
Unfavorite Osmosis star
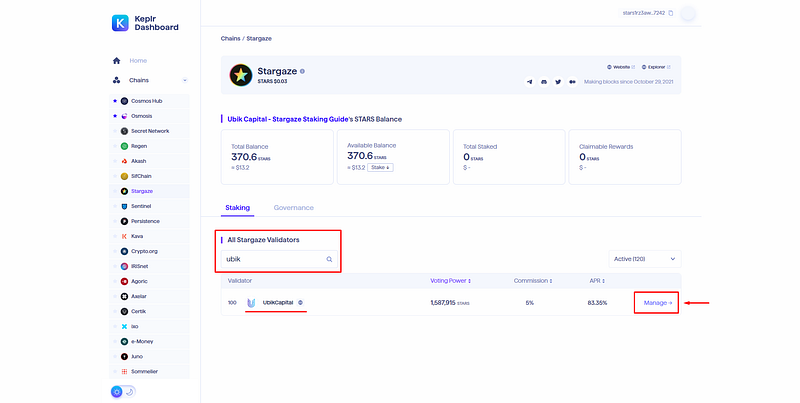(115, 116)
